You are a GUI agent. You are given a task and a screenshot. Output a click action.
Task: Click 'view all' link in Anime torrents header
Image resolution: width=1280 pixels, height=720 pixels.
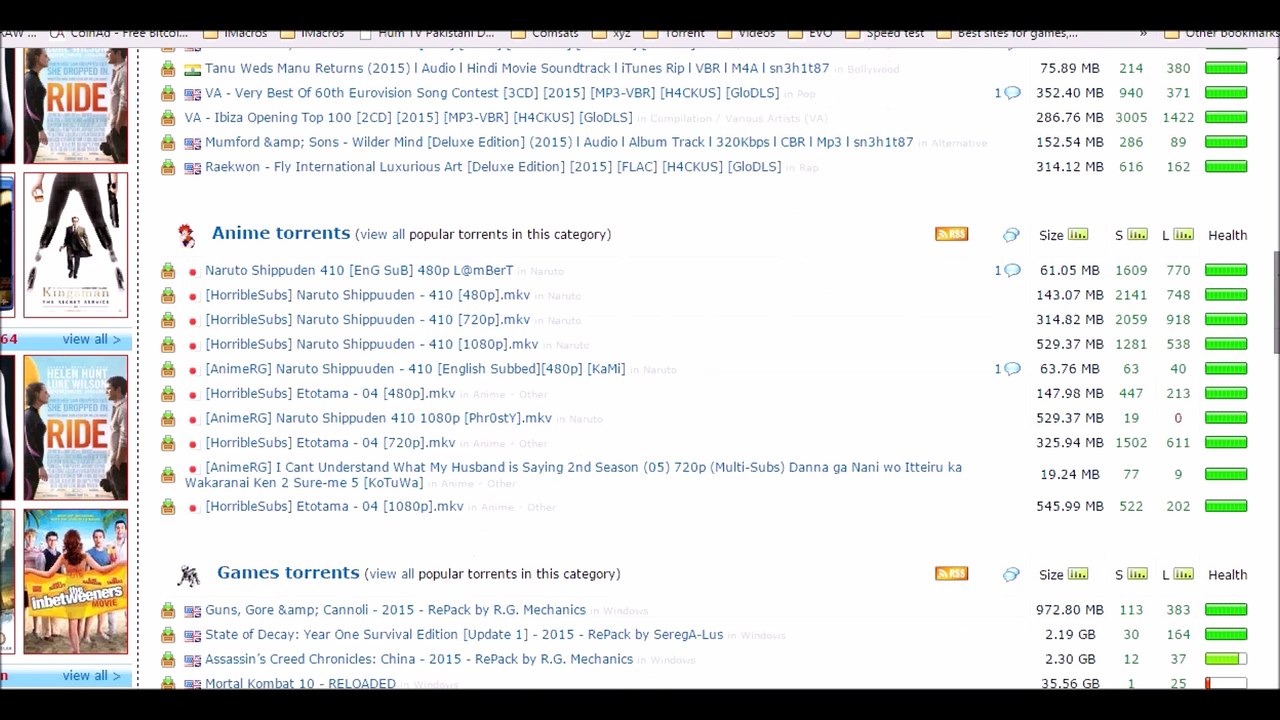[382, 234]
